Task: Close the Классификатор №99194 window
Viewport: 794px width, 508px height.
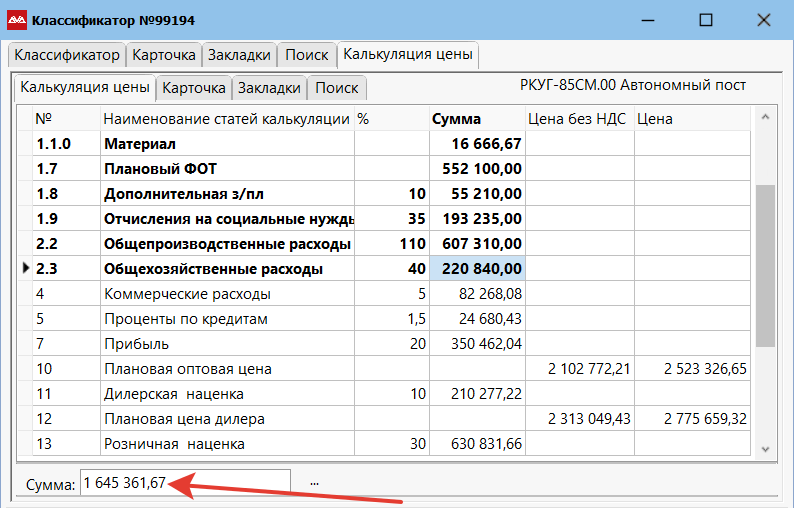Action: [763, 20]
